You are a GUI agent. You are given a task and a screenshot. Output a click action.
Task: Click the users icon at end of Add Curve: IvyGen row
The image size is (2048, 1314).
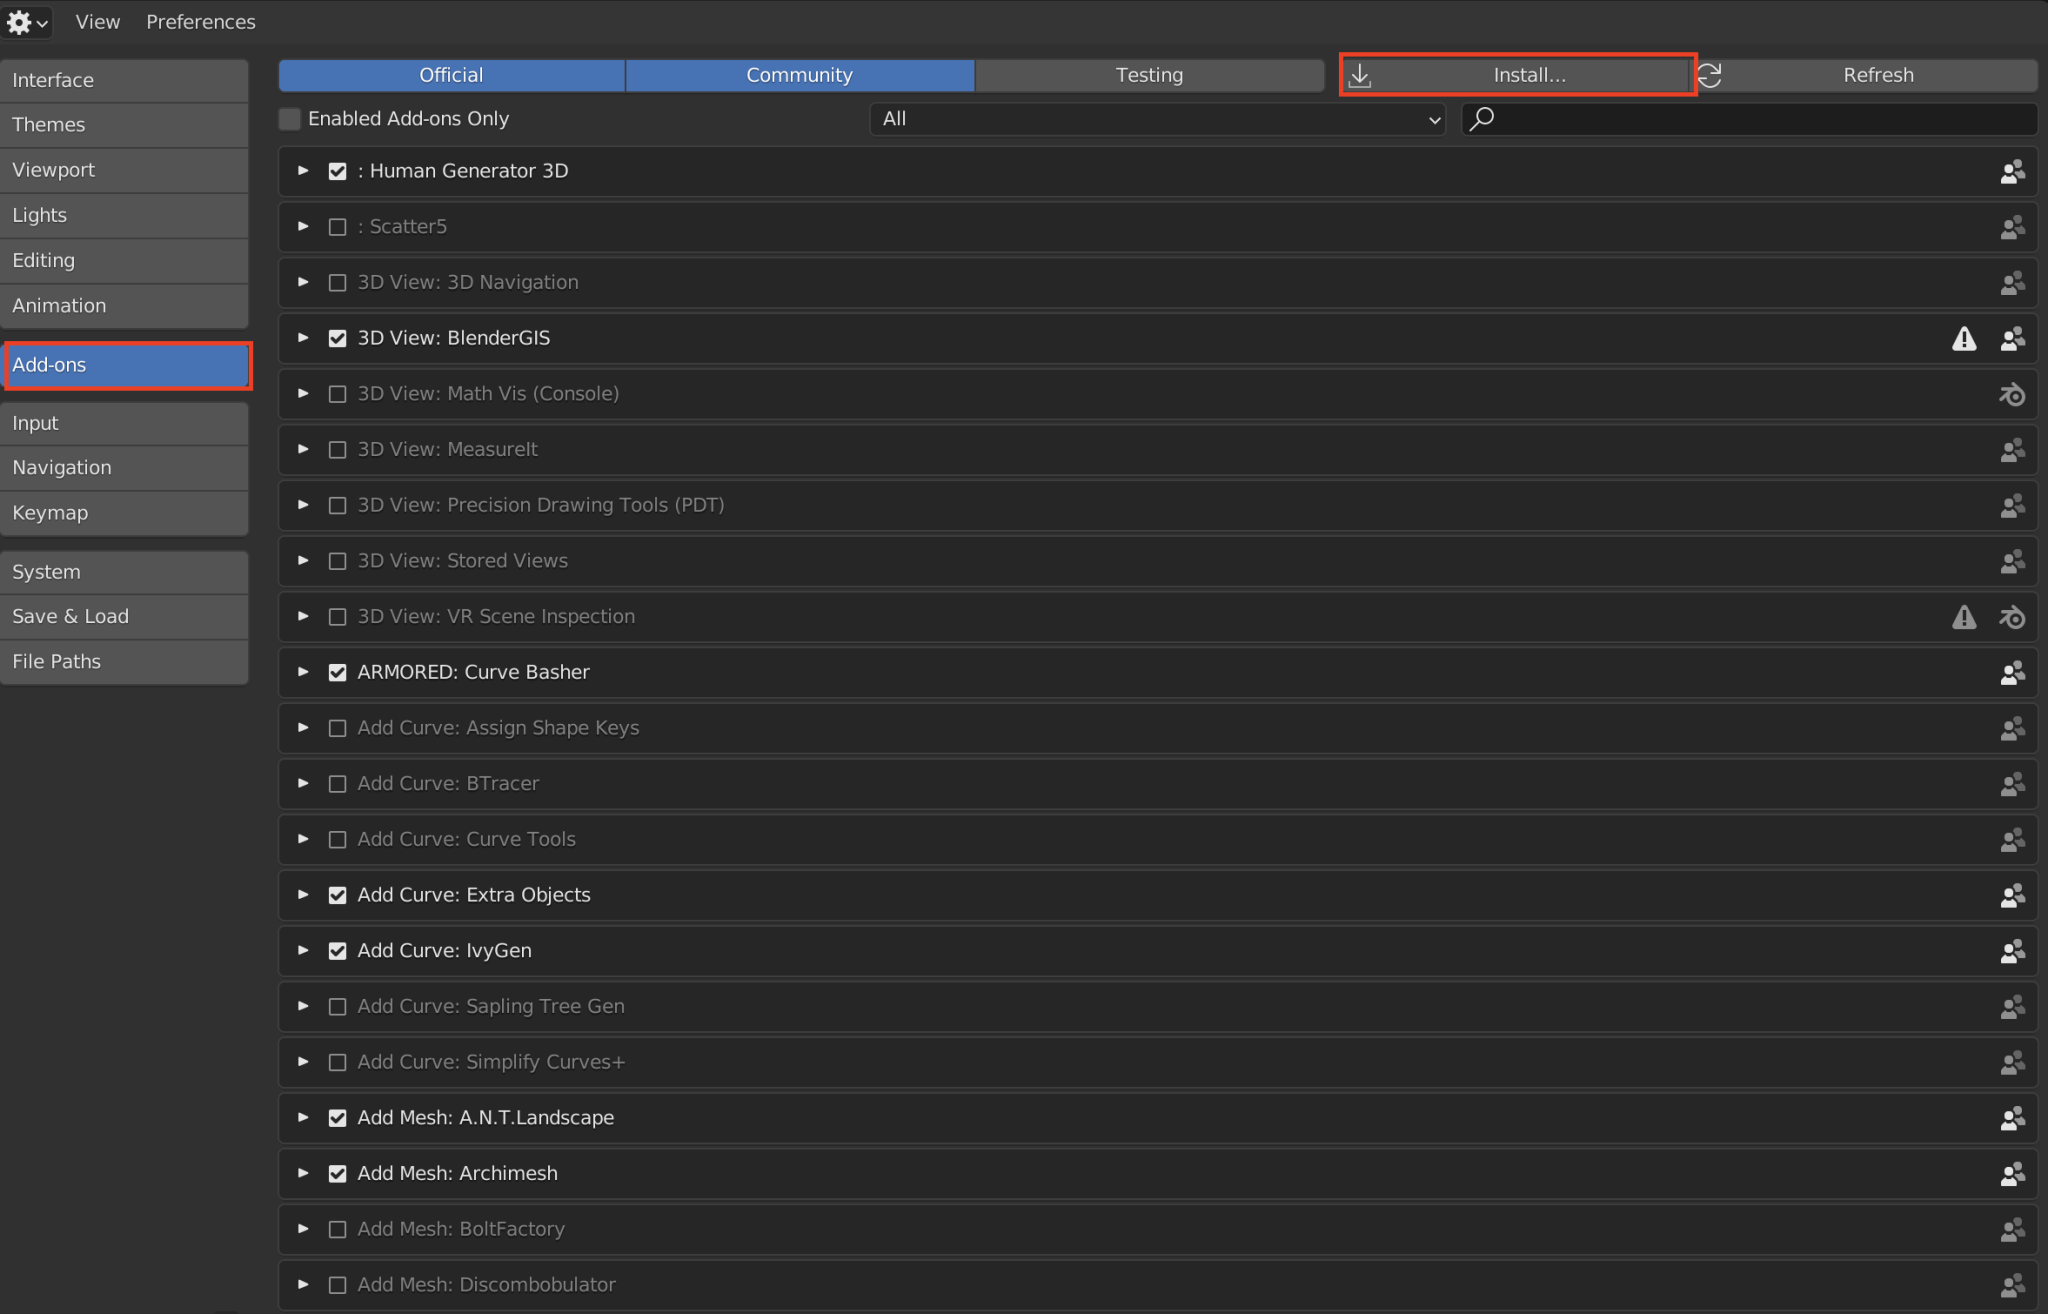(x=2012, y=951)
